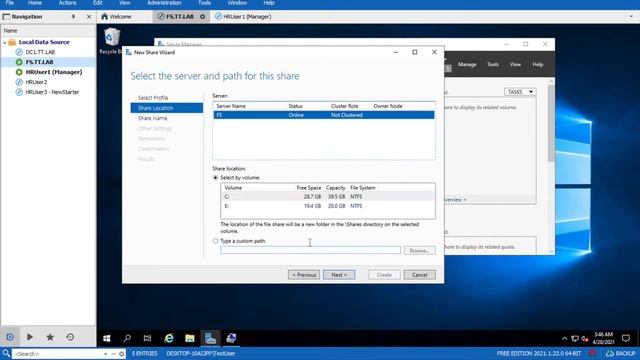640x360 pixels.
Task: Select the connections icon at Navigation footer left
Action: [10, 337]
